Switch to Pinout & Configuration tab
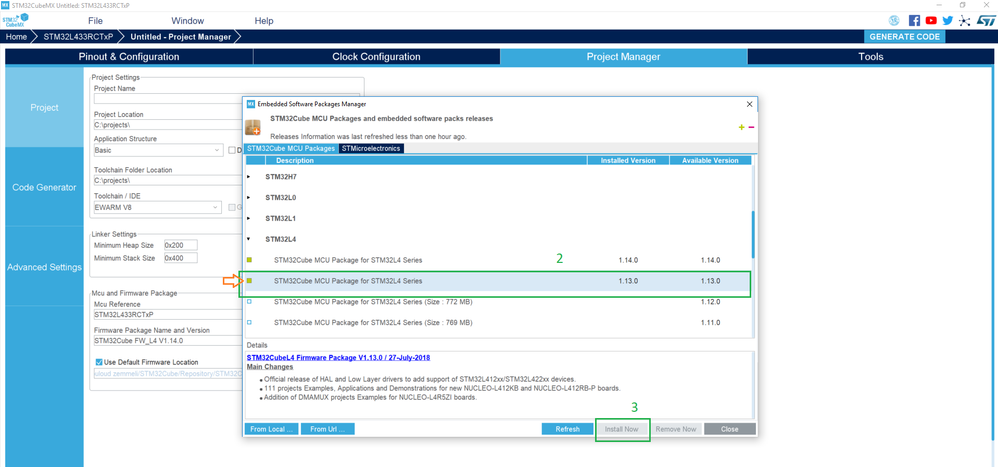The width and height of the screenshot is (998, 467). [x=129, y=57]
